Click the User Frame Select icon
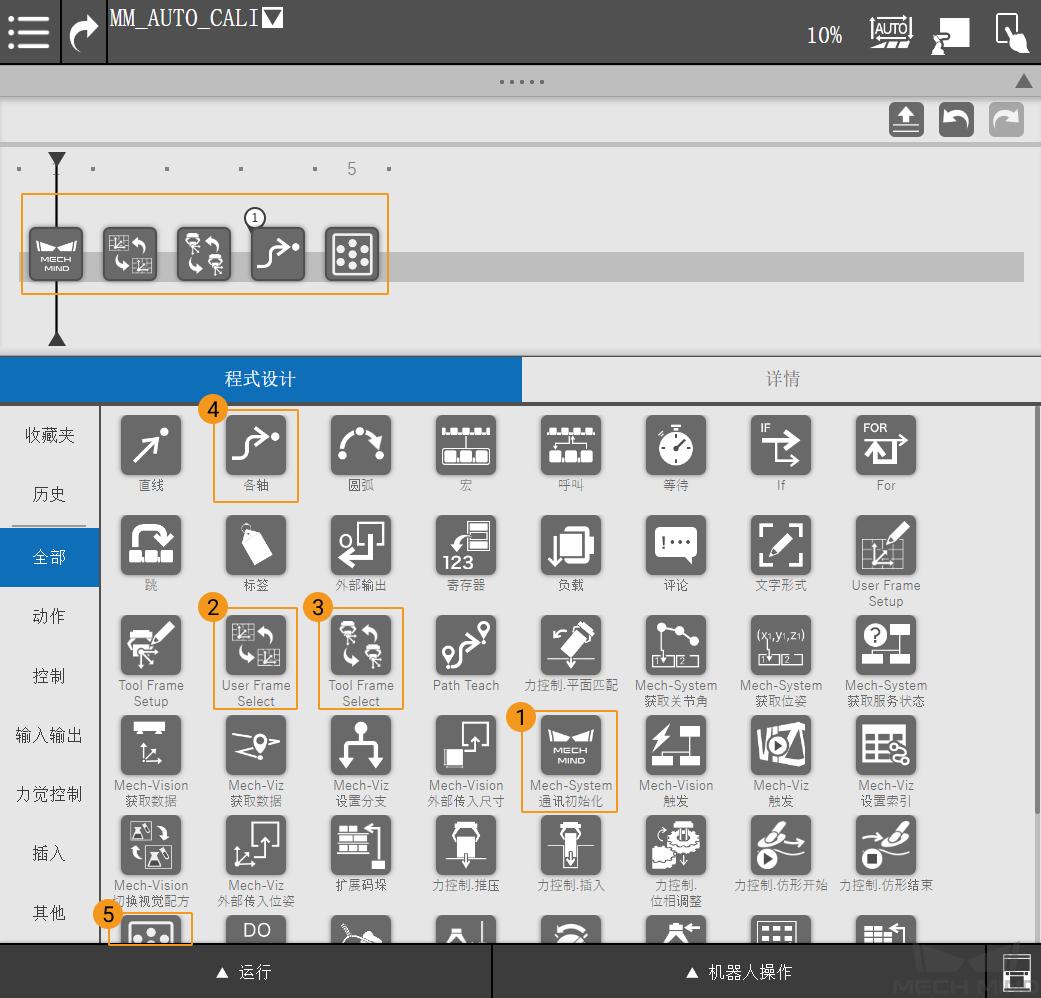The height and width of the screenshot is (998, 1041). point(256,645)
